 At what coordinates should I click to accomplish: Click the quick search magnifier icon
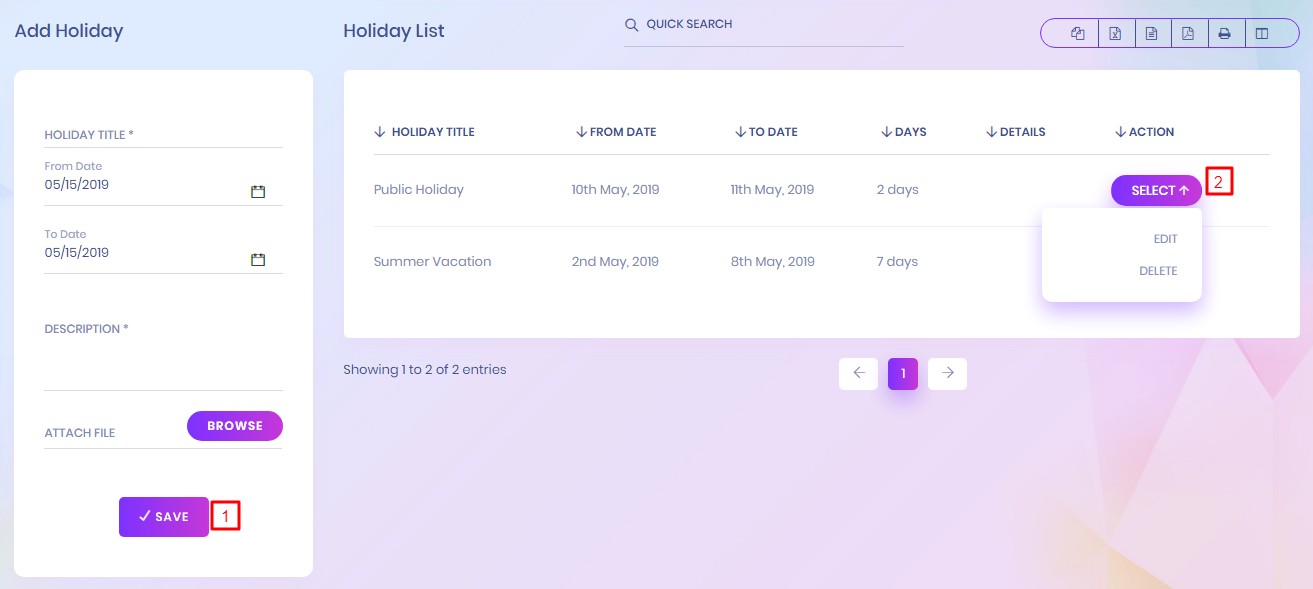point(631,25)
